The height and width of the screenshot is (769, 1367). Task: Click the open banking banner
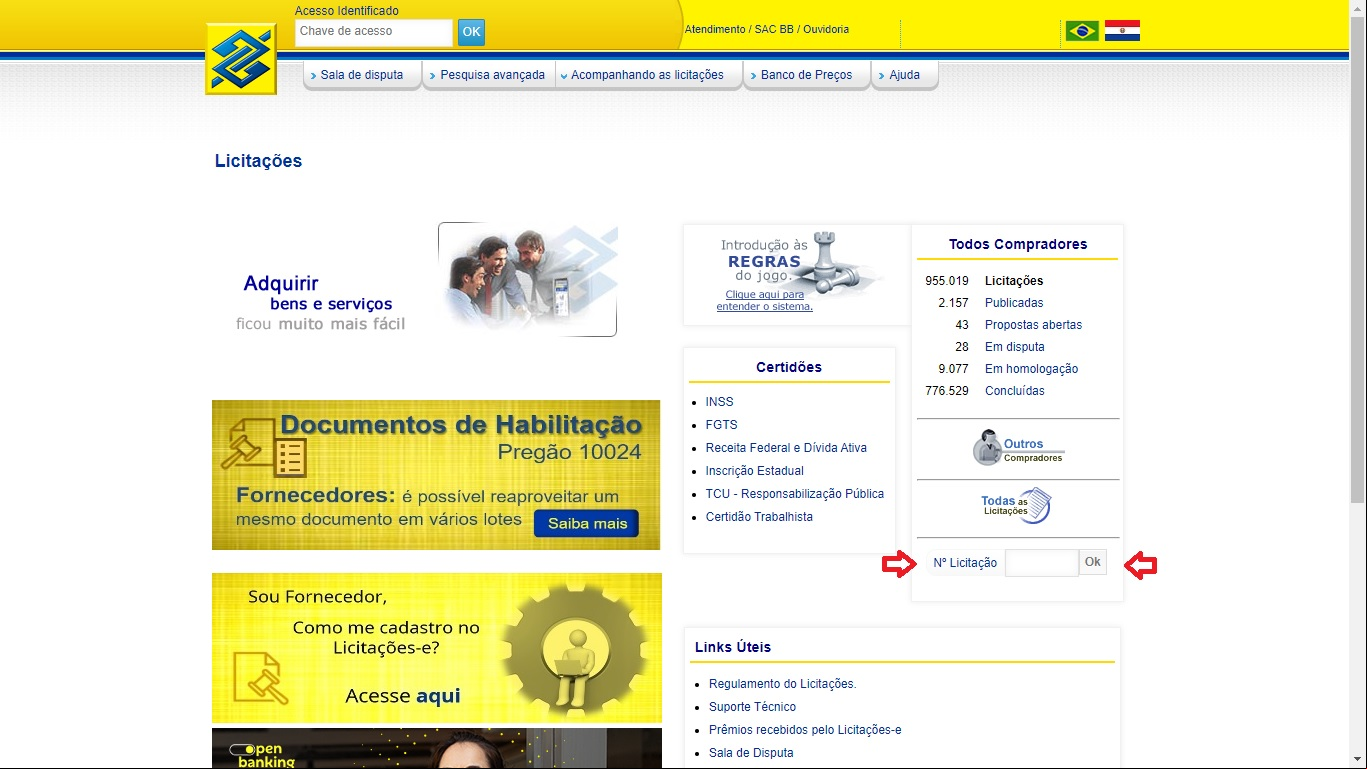pyautogui.click(x=436, y=748)
